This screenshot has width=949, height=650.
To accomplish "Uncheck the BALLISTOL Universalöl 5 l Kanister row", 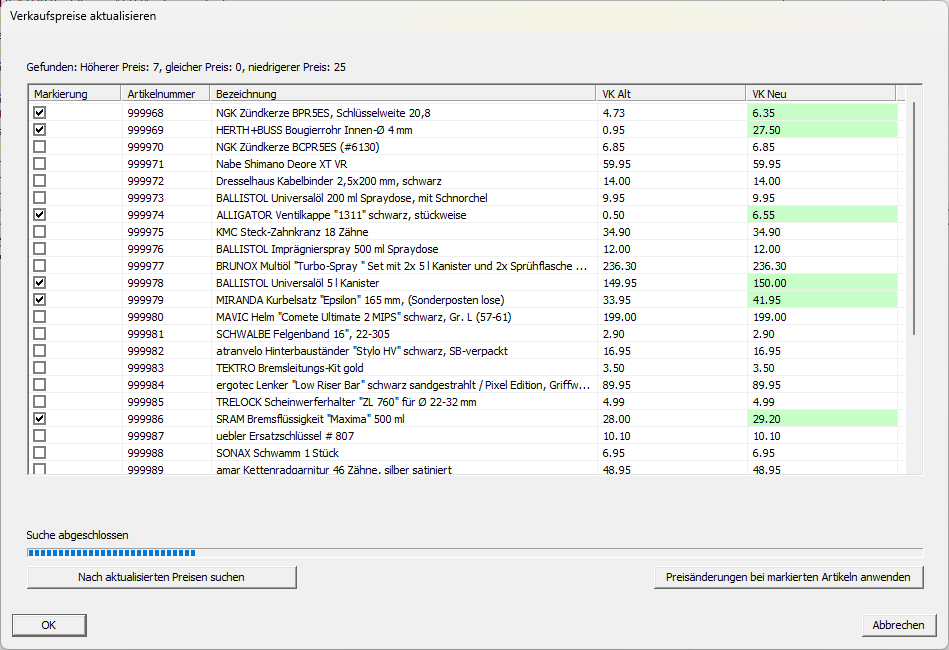I will 39,282.
